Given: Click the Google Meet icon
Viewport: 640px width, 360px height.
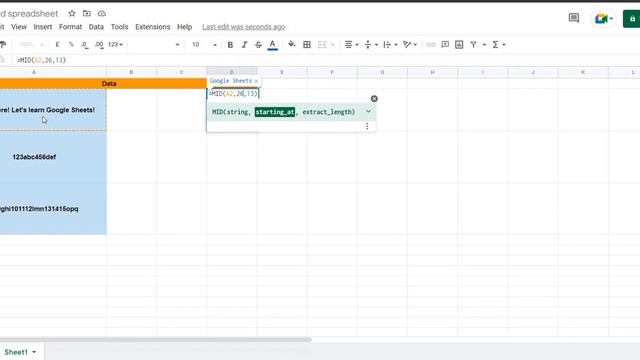Looking at the screenshot, I should (602, 19).
